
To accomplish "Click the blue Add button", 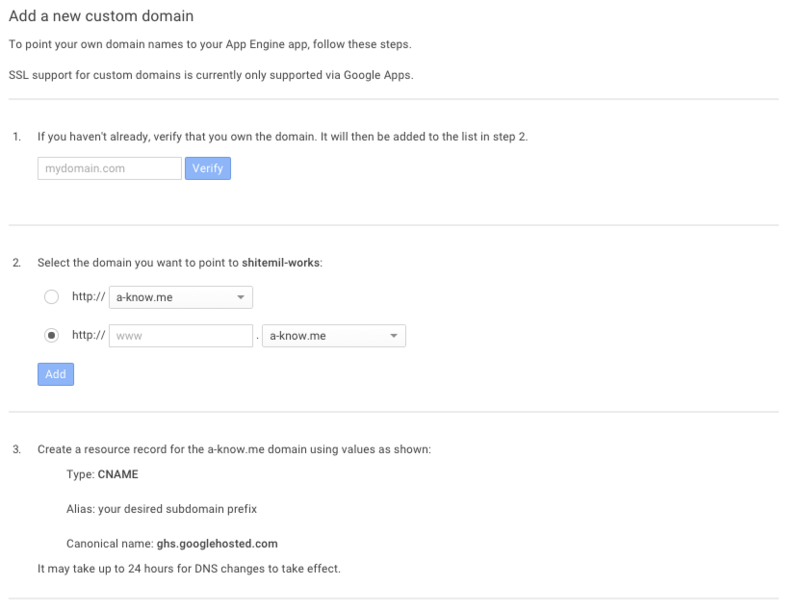I will pyautogui.click(x=56, y=374).
